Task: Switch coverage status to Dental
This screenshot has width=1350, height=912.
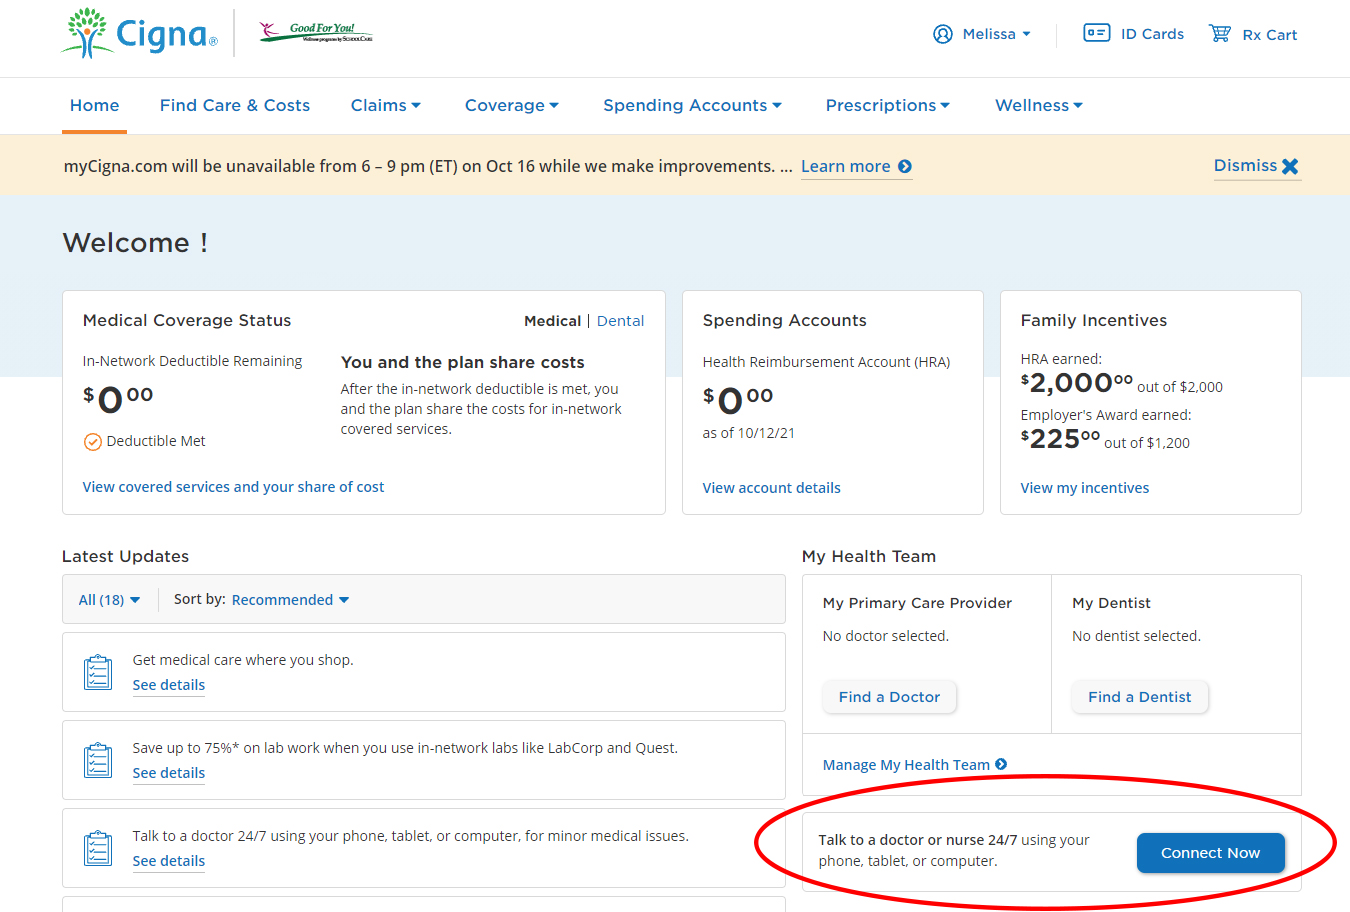Action: point(620,321)
